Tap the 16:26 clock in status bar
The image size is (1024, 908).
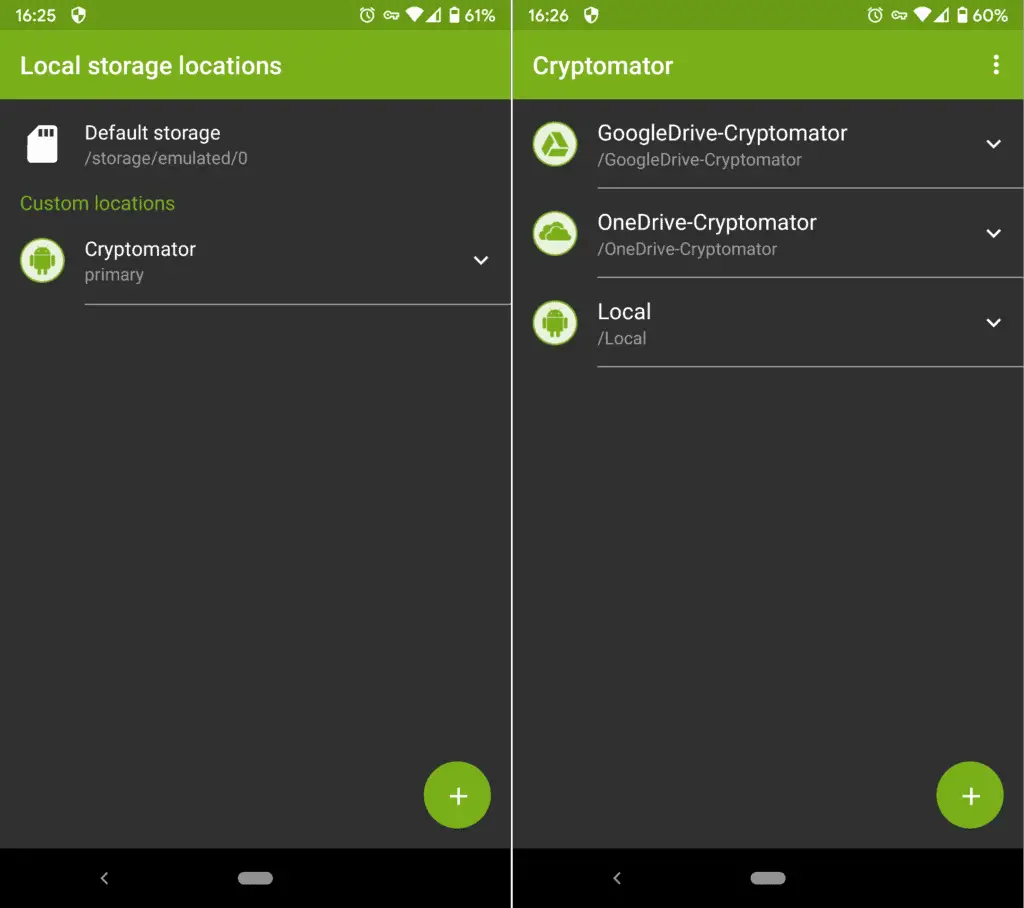[549, 16]
